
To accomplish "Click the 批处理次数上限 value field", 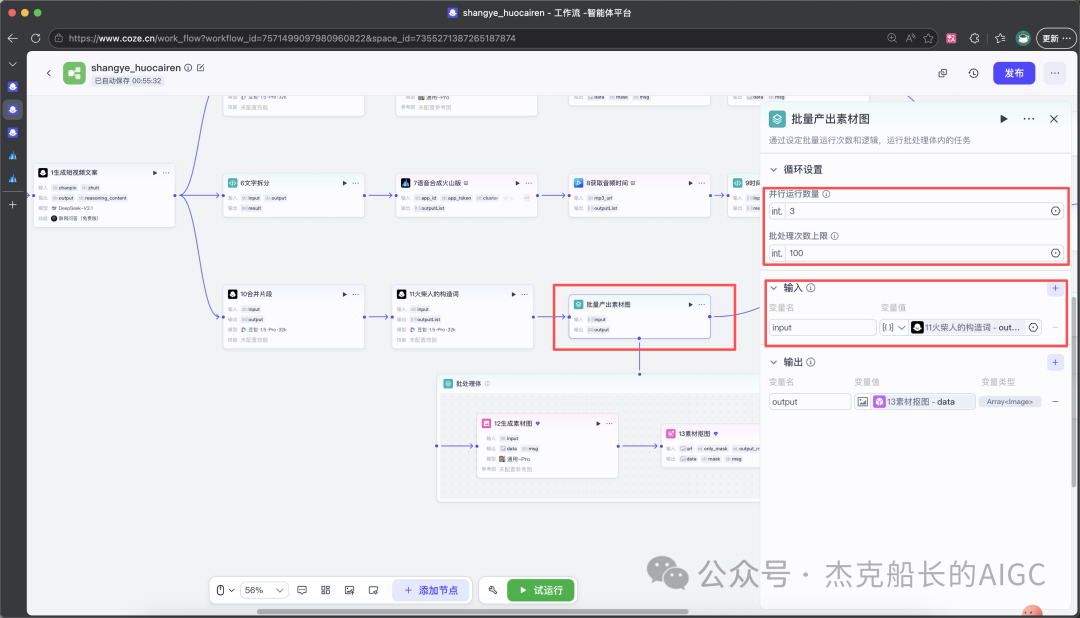I will pyautogui.click(x=916, y=254).
